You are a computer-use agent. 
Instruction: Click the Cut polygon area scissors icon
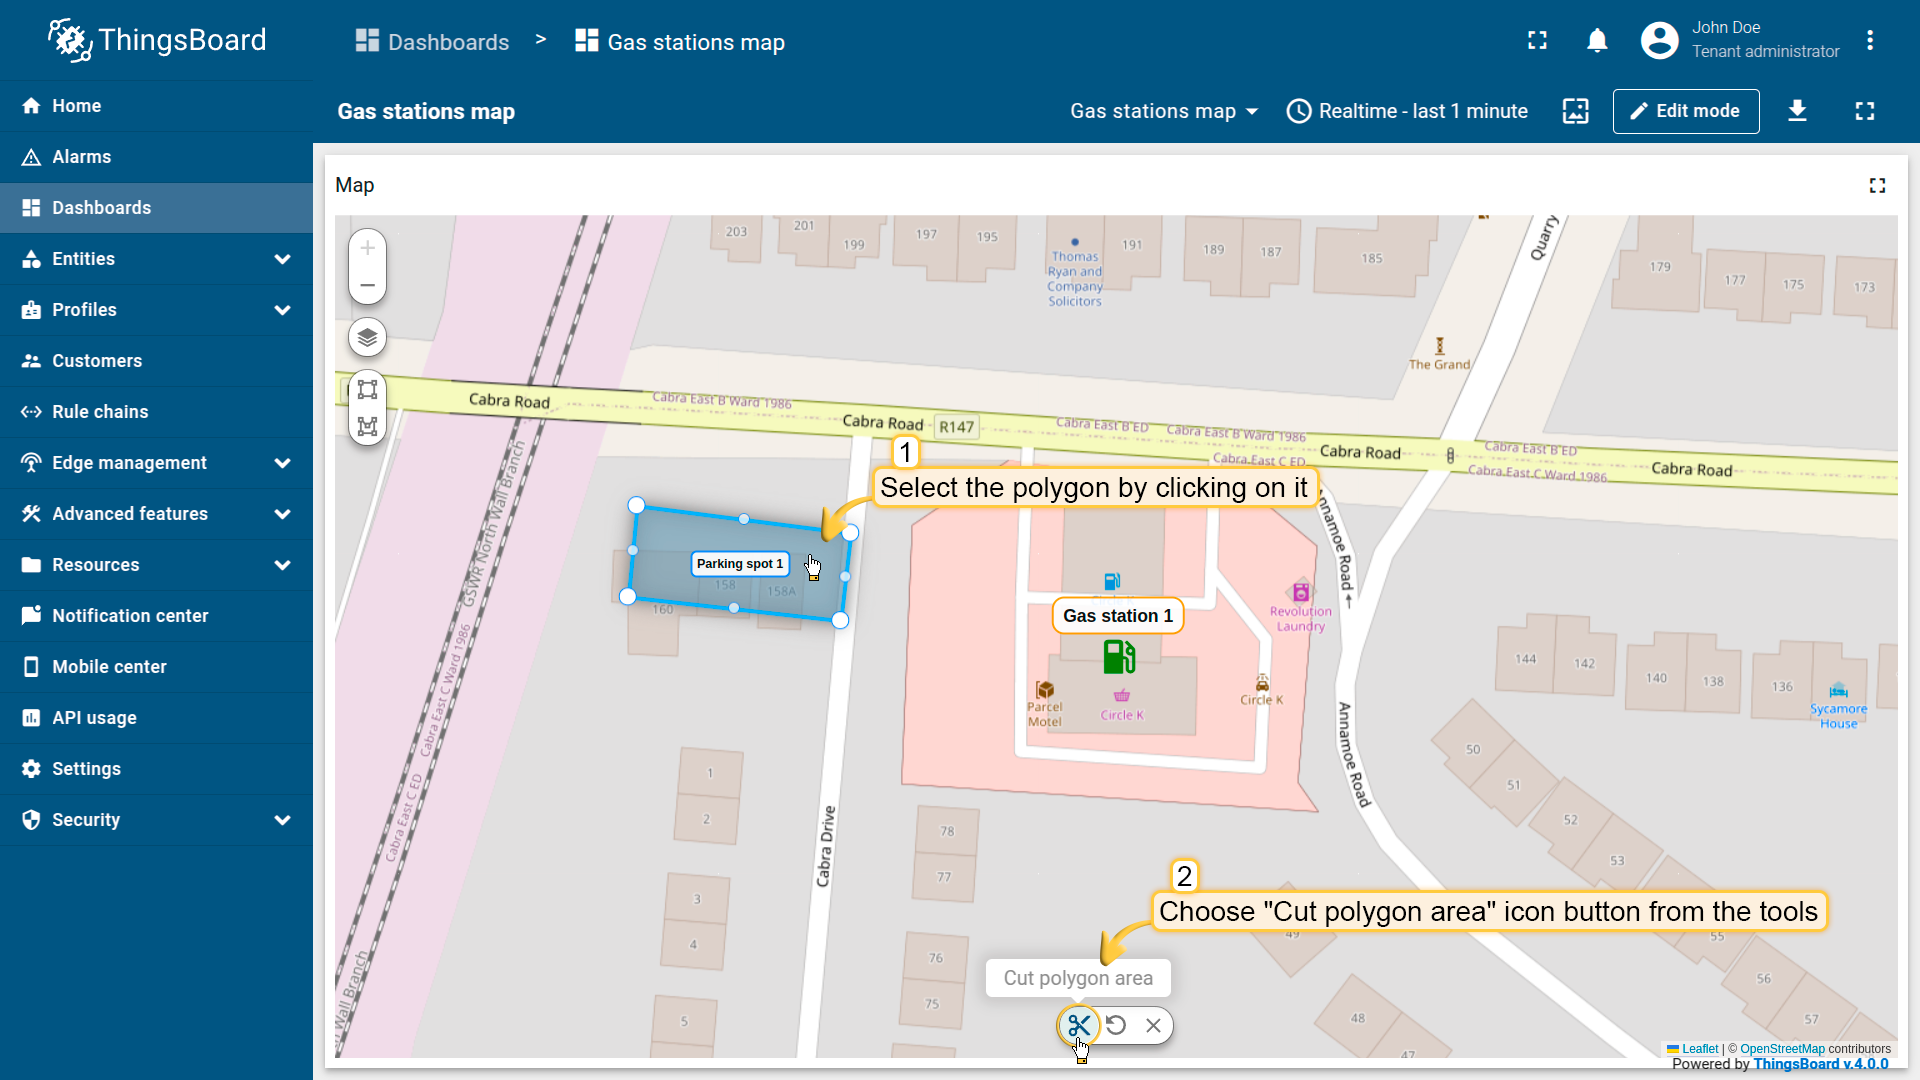click(1078, 1025)
